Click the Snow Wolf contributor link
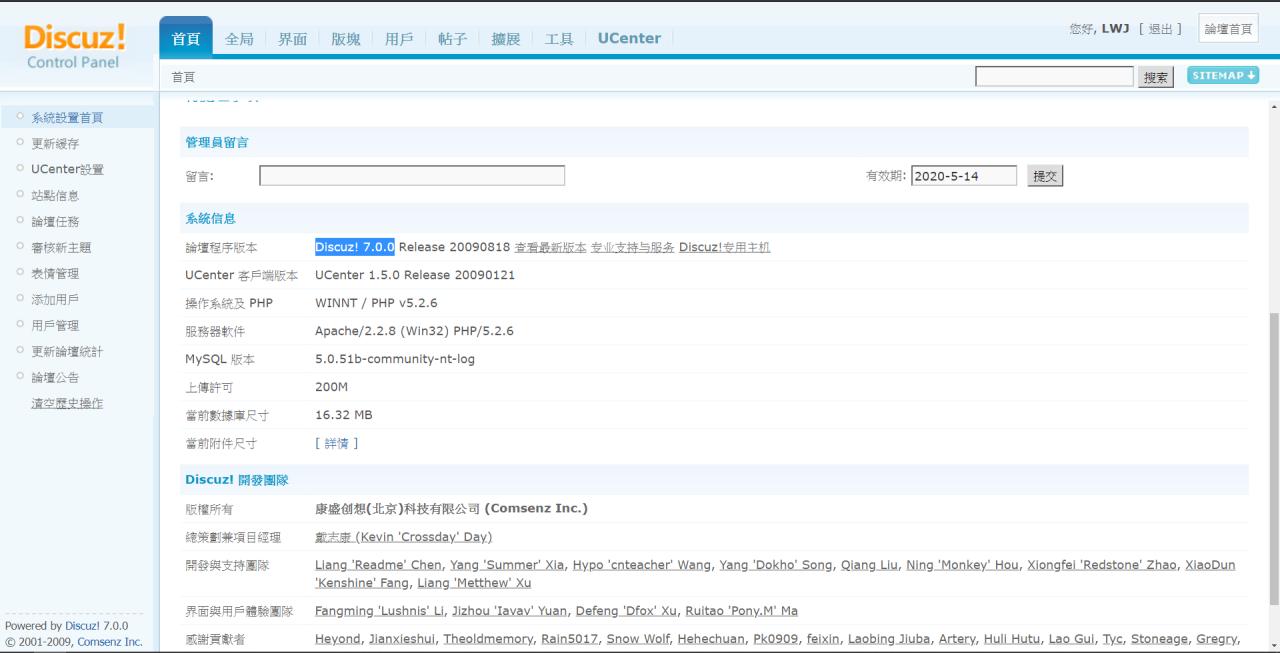Viewport: 1280px width, 653px height. click(638, 639)
